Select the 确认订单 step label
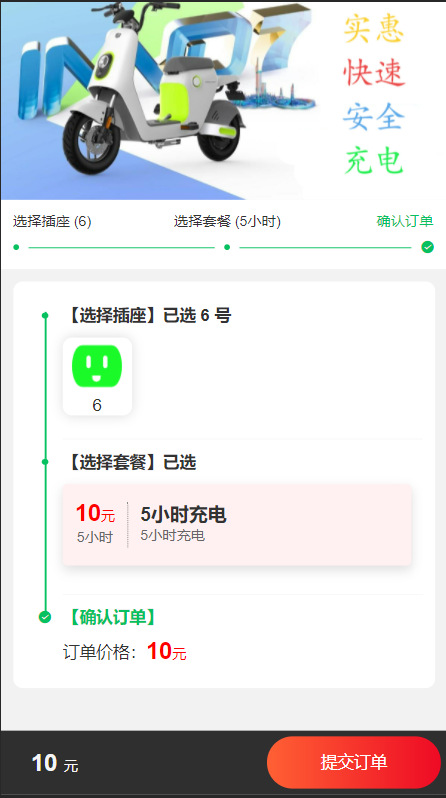The image size is (446, 798). 405,222
